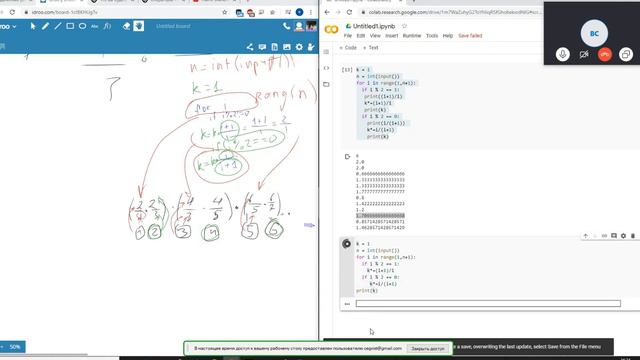This screenshot has width=640, height=360.
Task: Open the File menu in Colab
Action: [x=348, y=36]
